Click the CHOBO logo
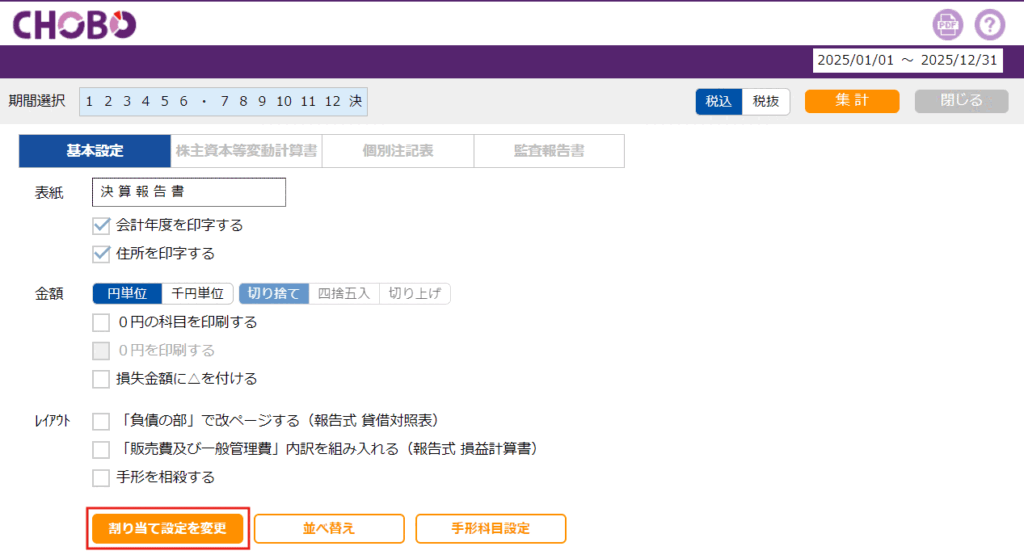The width and height of the screenshot is (1024, 559). (x=74, y=25)
